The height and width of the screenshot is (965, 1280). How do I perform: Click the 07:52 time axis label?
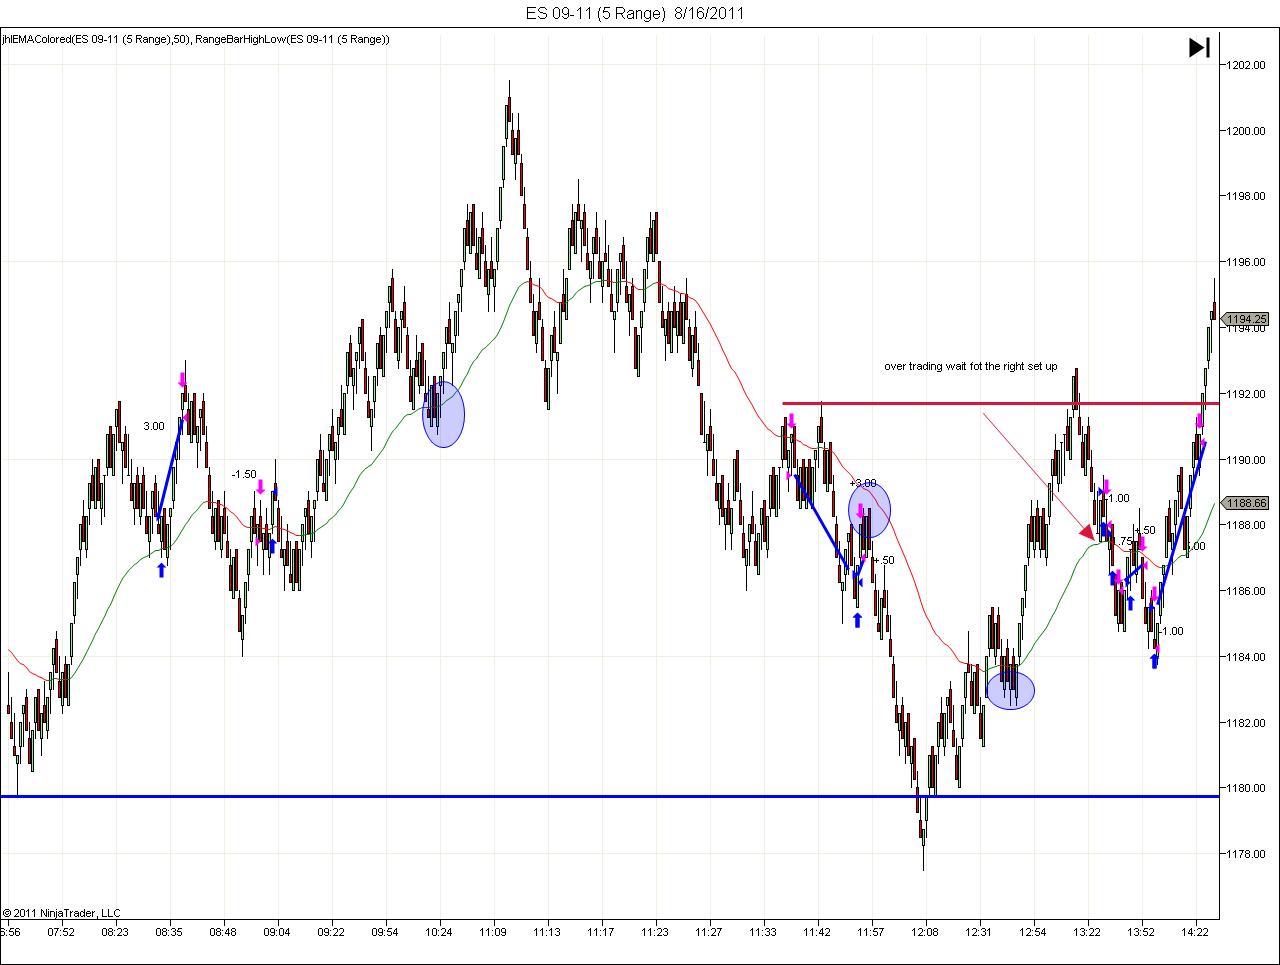[61, 932]
